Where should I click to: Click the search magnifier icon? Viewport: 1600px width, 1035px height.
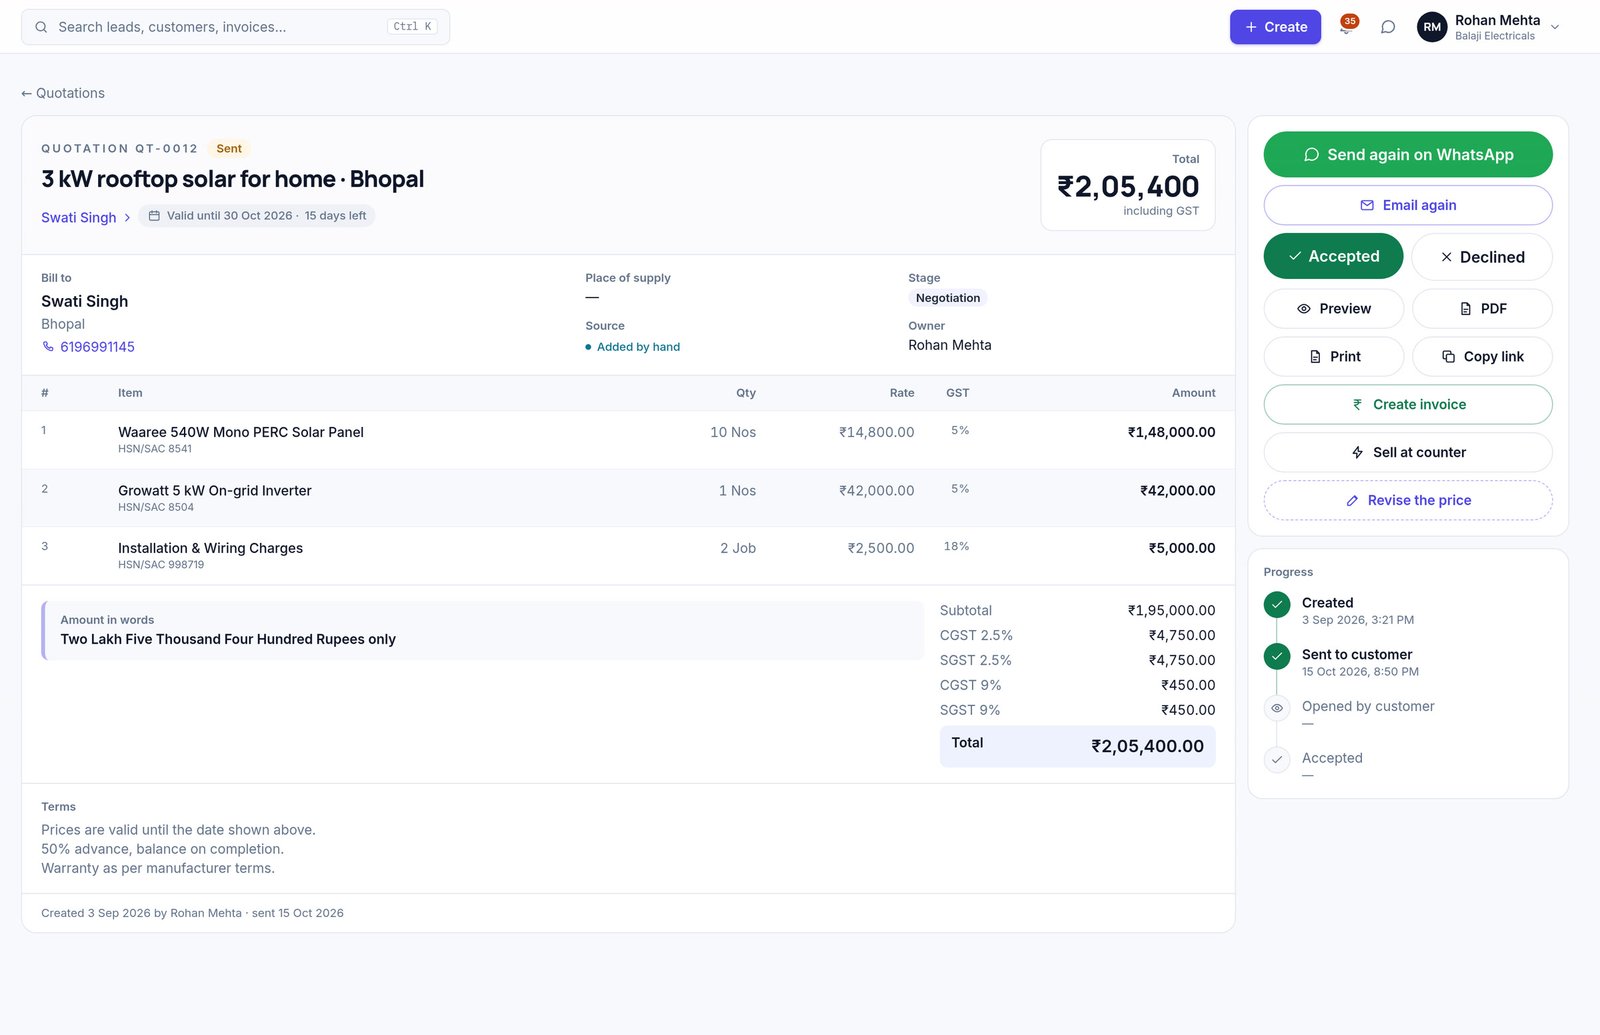[41, 27]
